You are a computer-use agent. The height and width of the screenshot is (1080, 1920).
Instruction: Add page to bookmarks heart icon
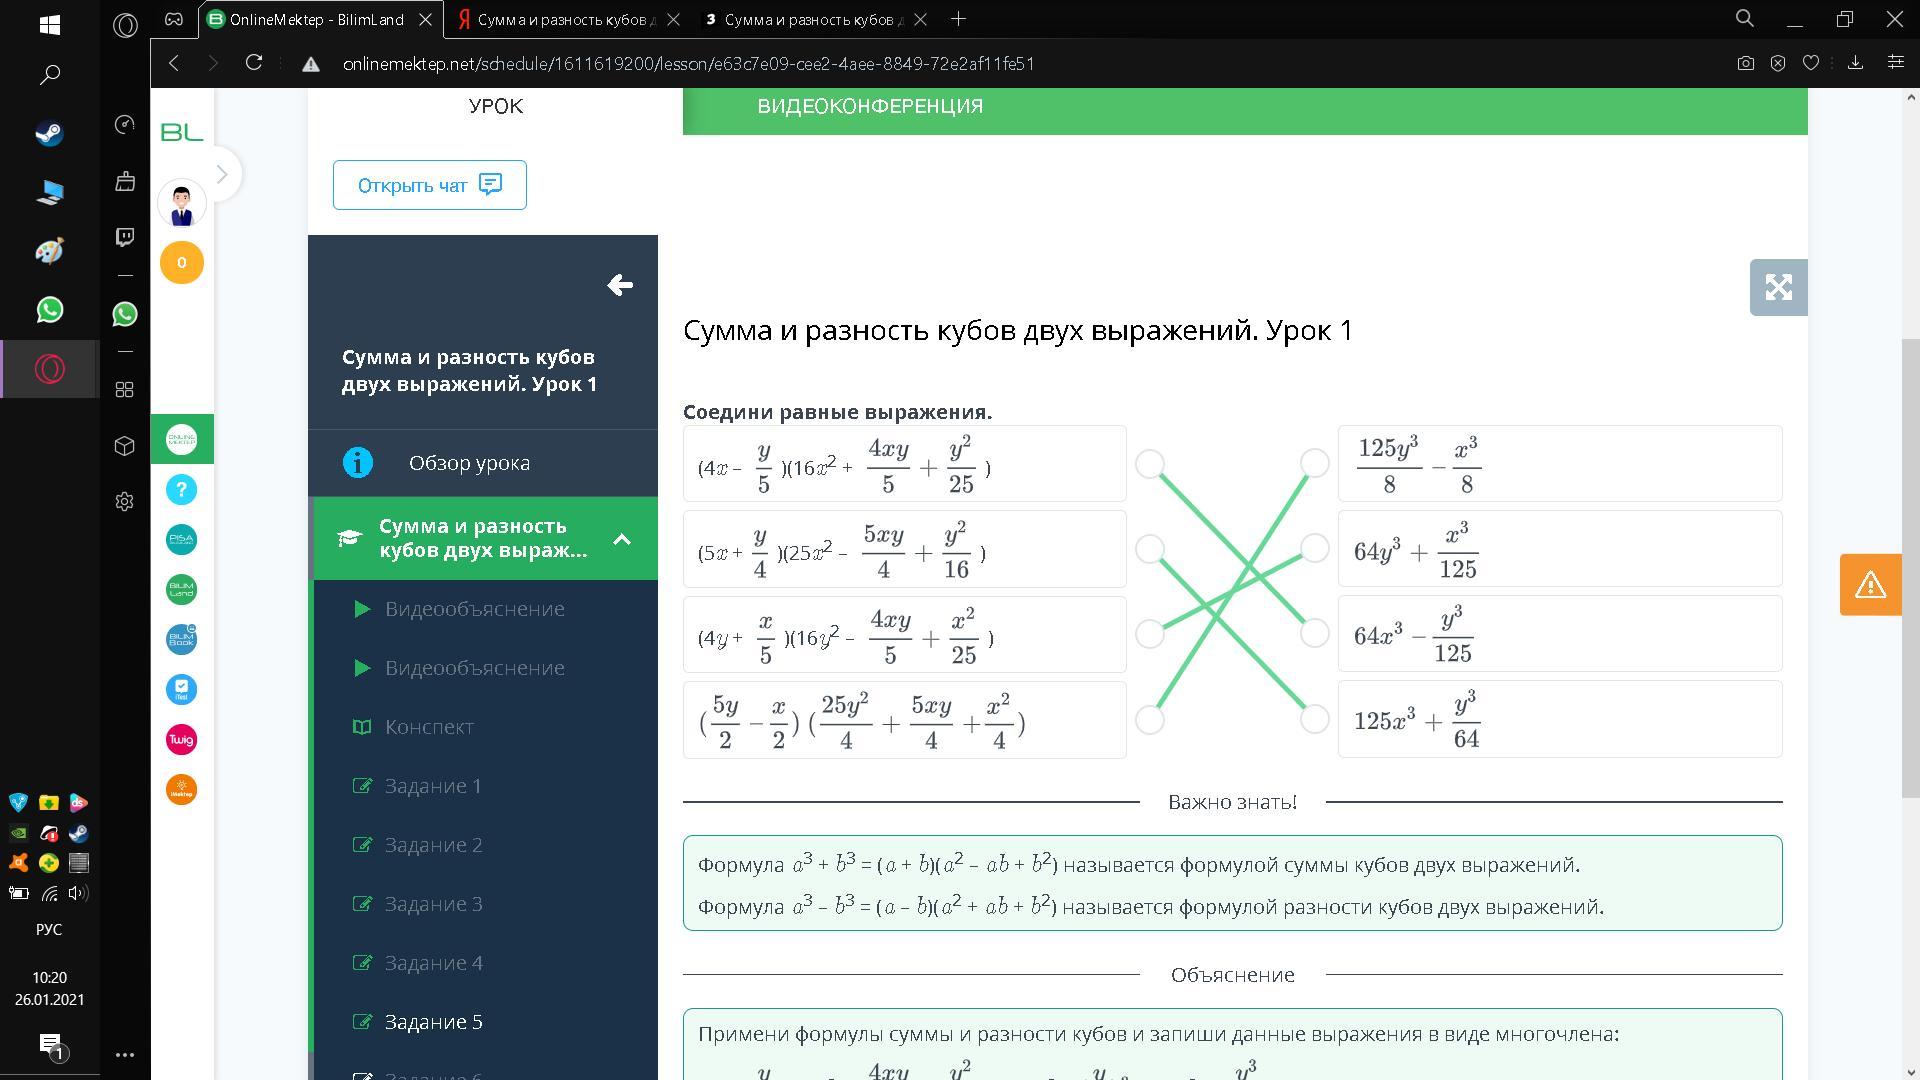click(1810, 63)
